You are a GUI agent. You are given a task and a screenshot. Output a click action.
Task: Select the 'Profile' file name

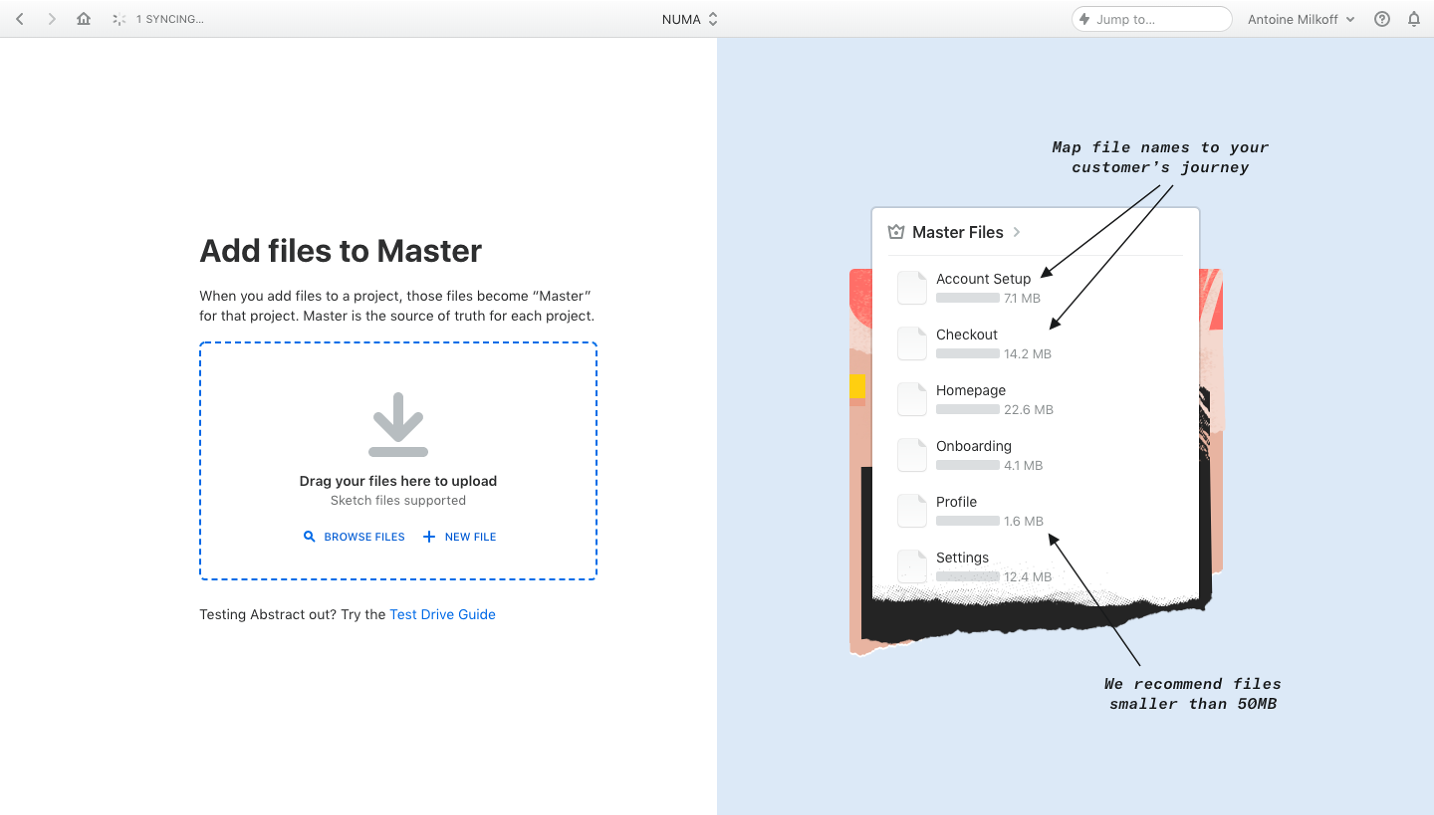[x=956, y=502]
